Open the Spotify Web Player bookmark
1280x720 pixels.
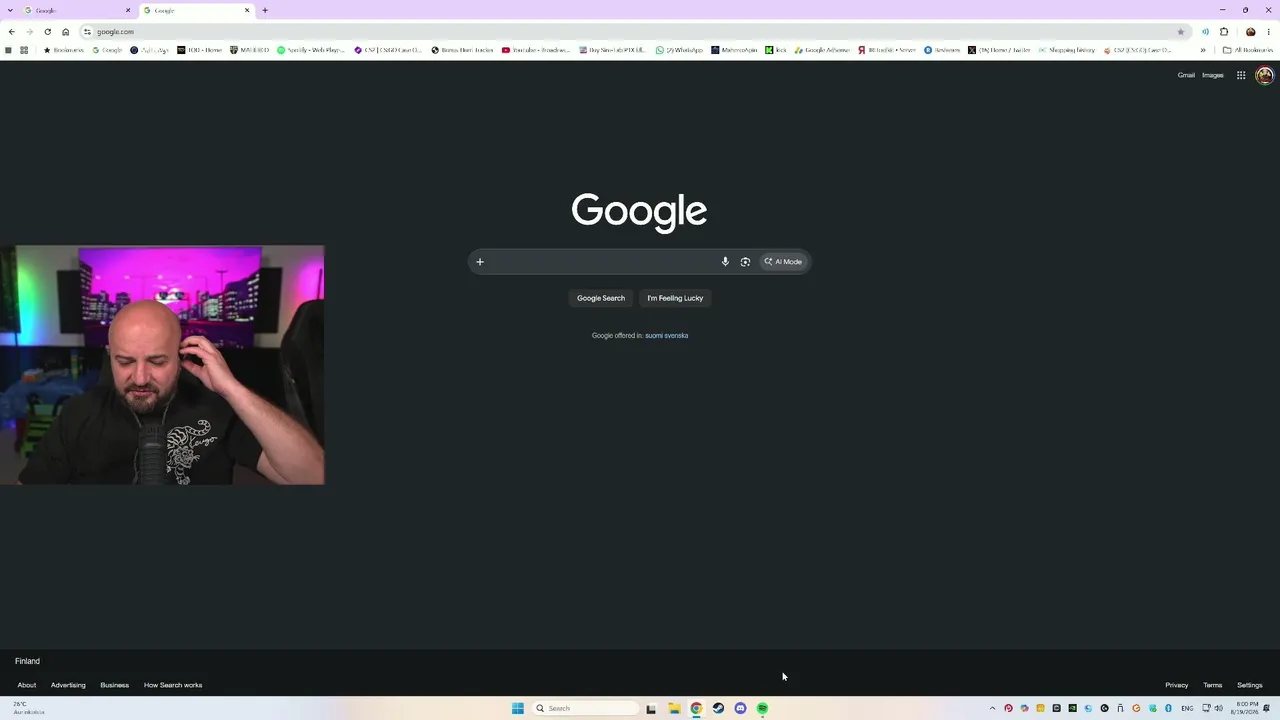[311, 50]
